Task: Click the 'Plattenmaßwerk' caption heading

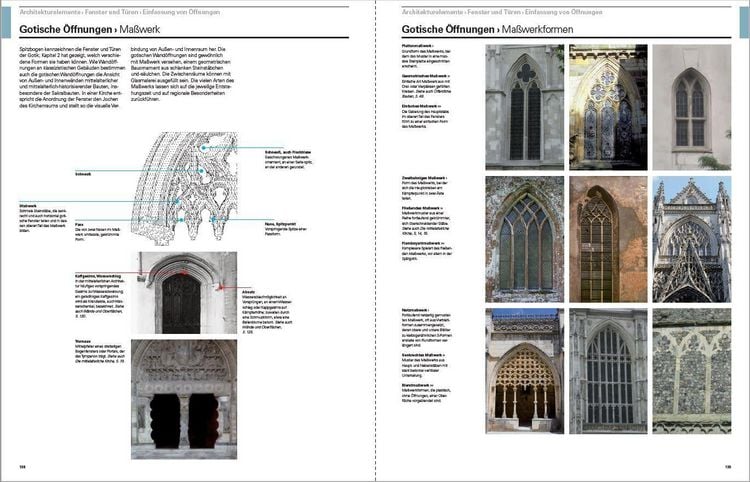Action: click(x=419, y=46)
